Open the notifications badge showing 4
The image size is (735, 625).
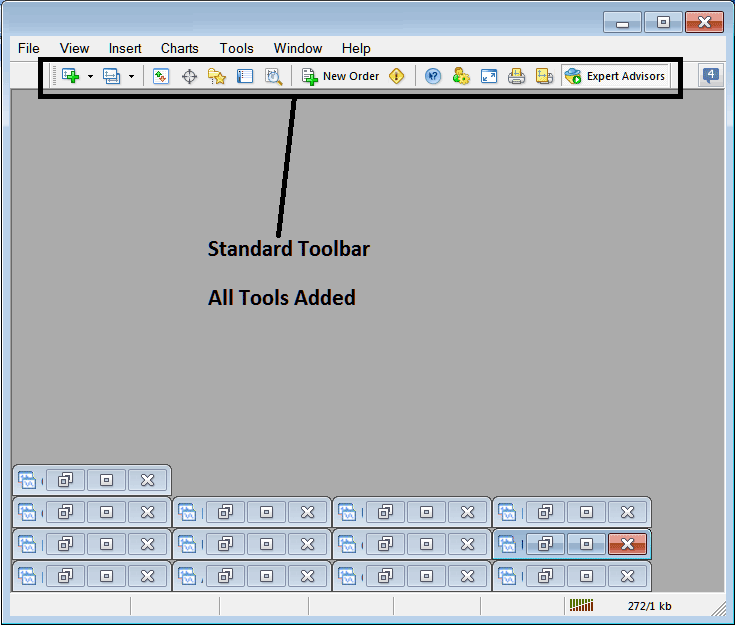(x=711, y=75)
